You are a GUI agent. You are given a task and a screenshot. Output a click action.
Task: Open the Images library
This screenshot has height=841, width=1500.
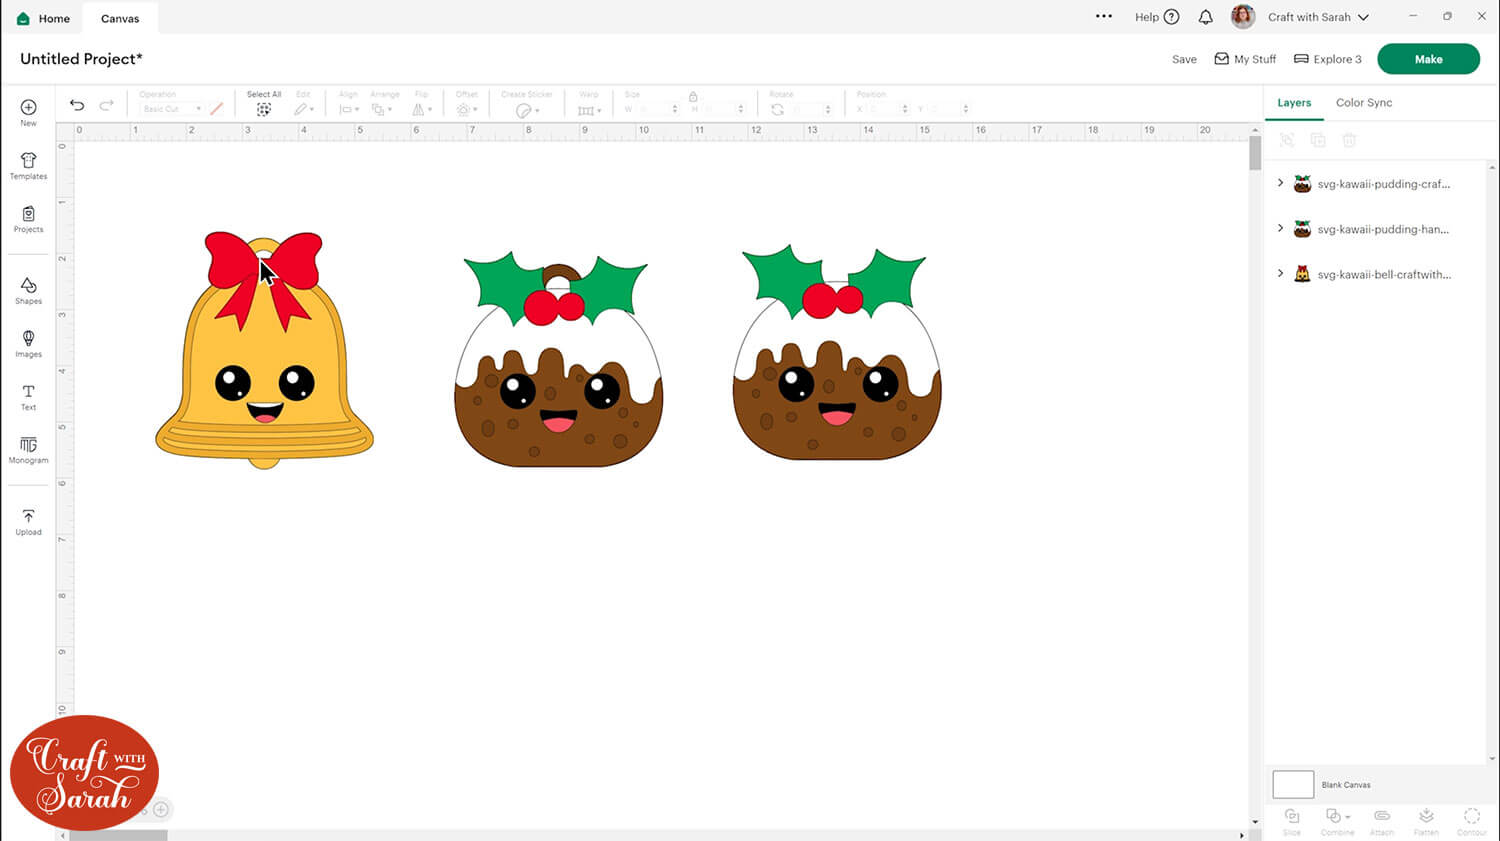pyautogui.click(x=28, y=344)
